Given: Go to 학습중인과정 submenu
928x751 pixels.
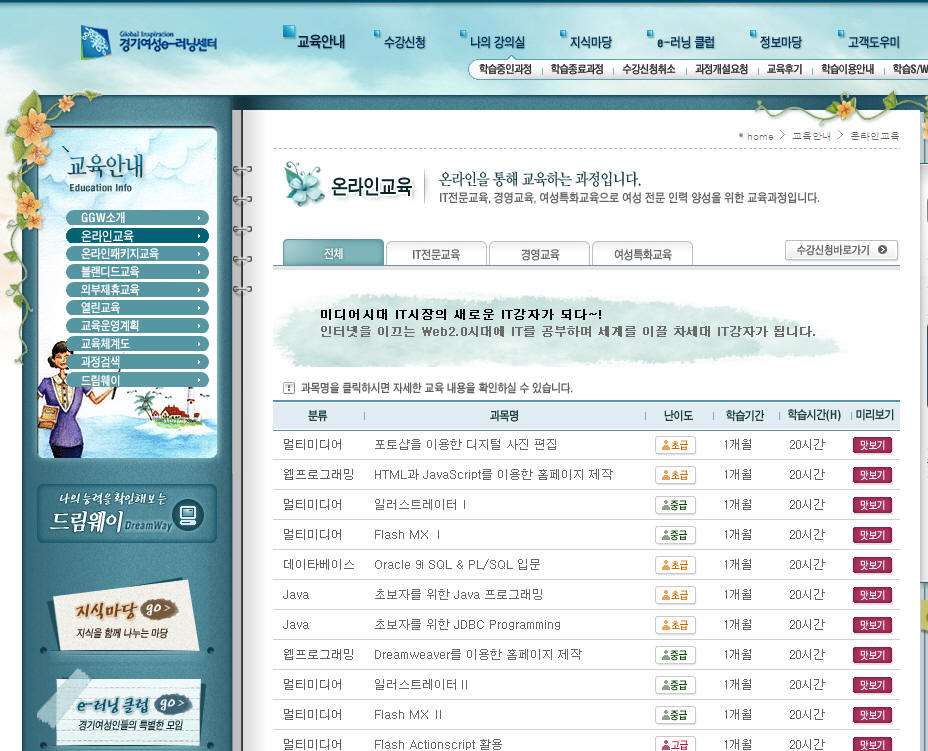Looking at the screenshot, I should click(505, 69).
